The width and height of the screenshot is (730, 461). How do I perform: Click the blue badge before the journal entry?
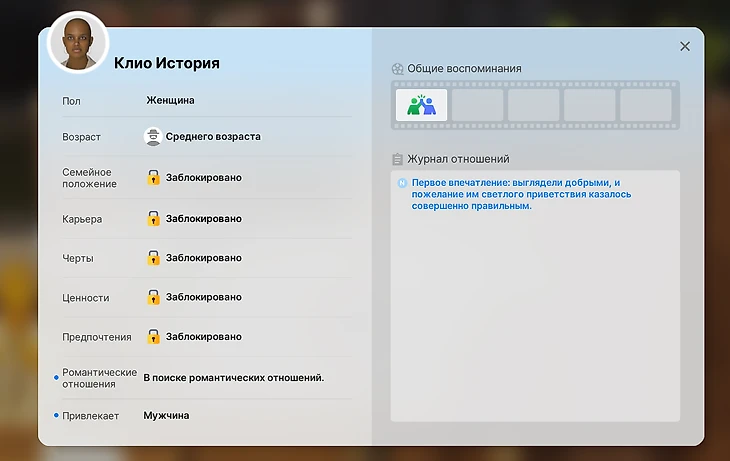402,184
